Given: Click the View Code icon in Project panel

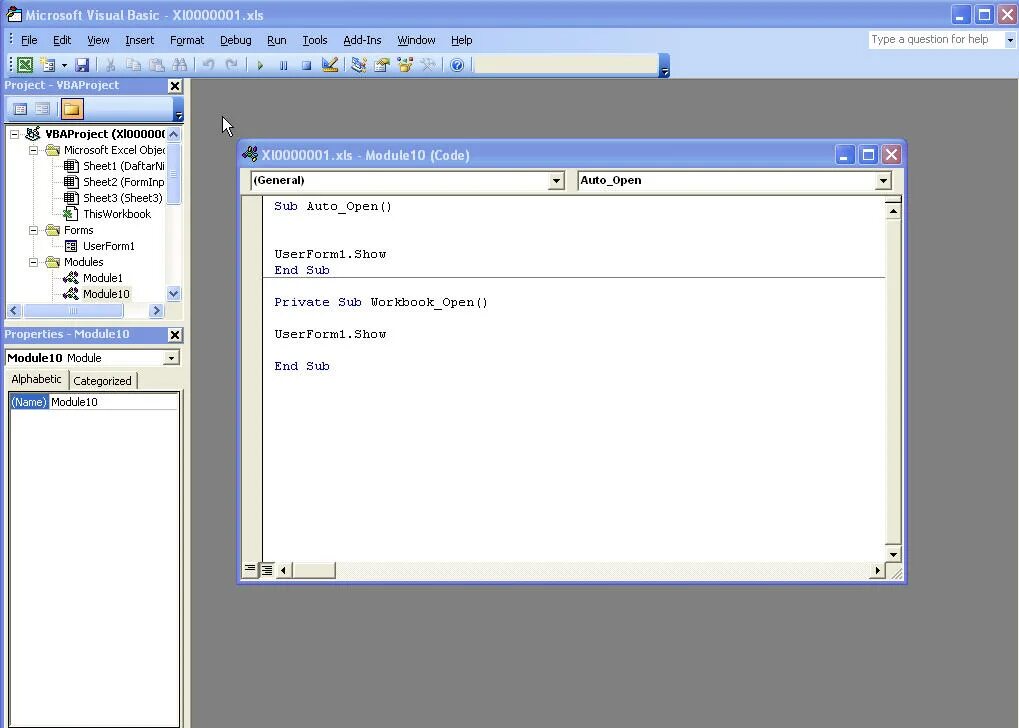Looking at the screenshot, I should [20, 109].
